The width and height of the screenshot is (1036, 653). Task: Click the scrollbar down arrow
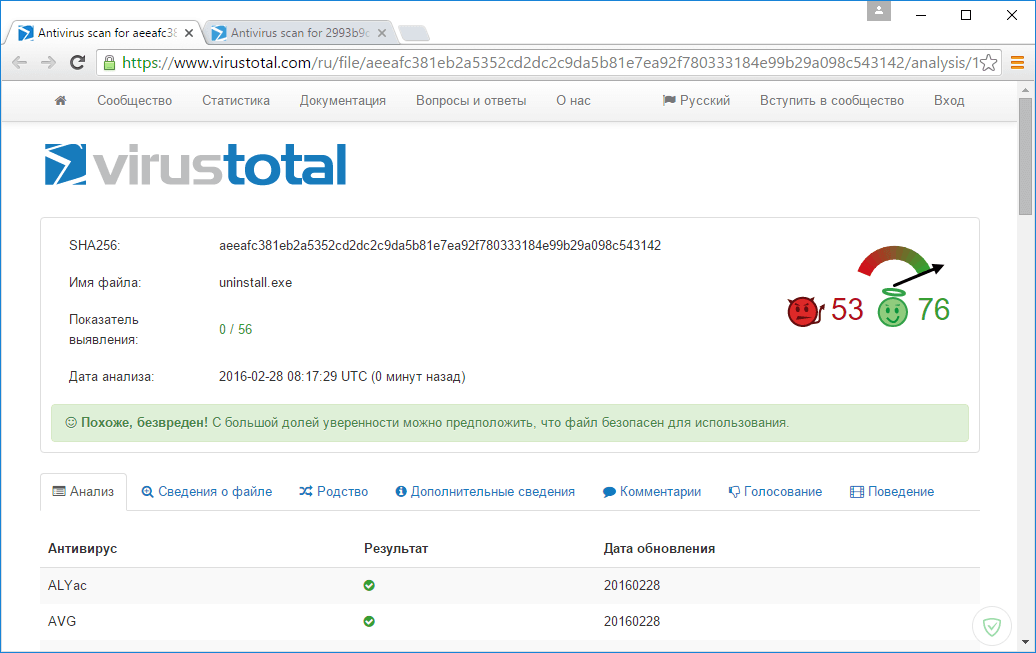[1025, 642]
